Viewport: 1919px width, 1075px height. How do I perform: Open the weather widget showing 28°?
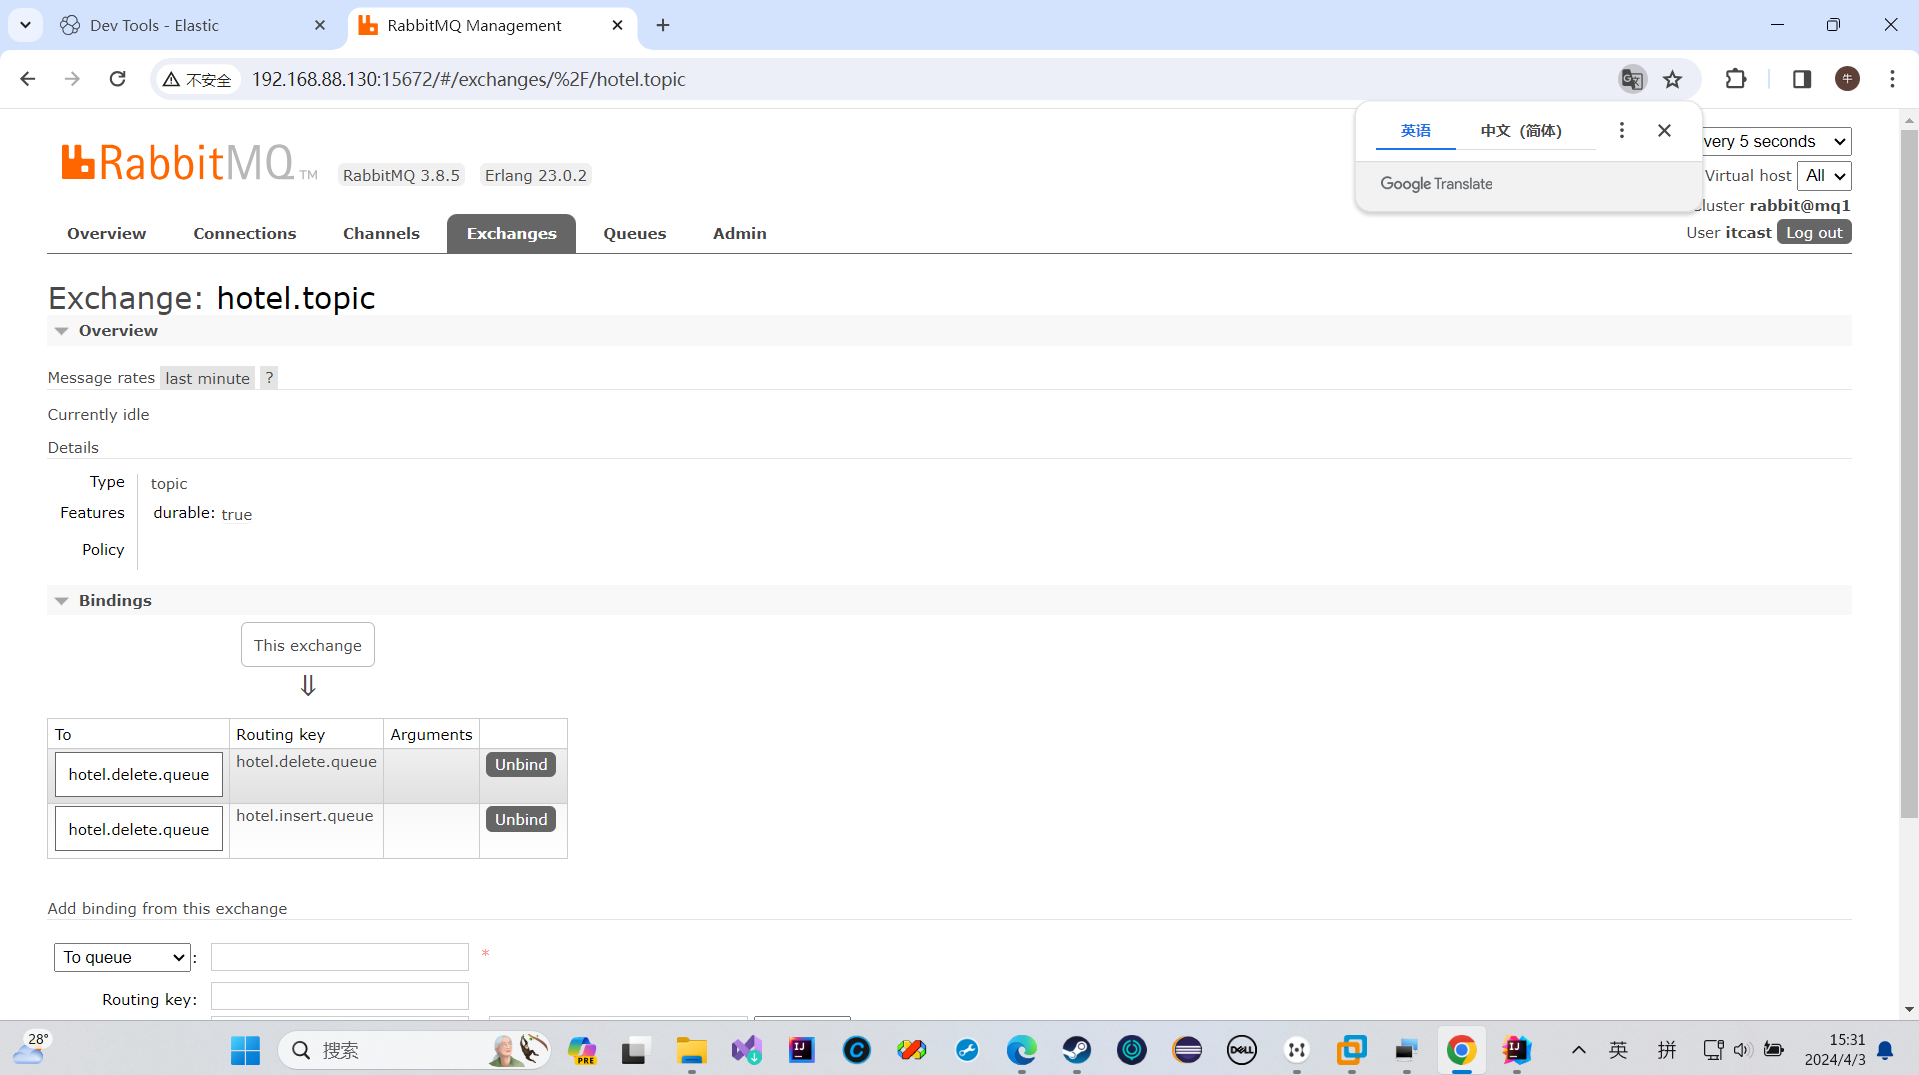point(32,1049)
